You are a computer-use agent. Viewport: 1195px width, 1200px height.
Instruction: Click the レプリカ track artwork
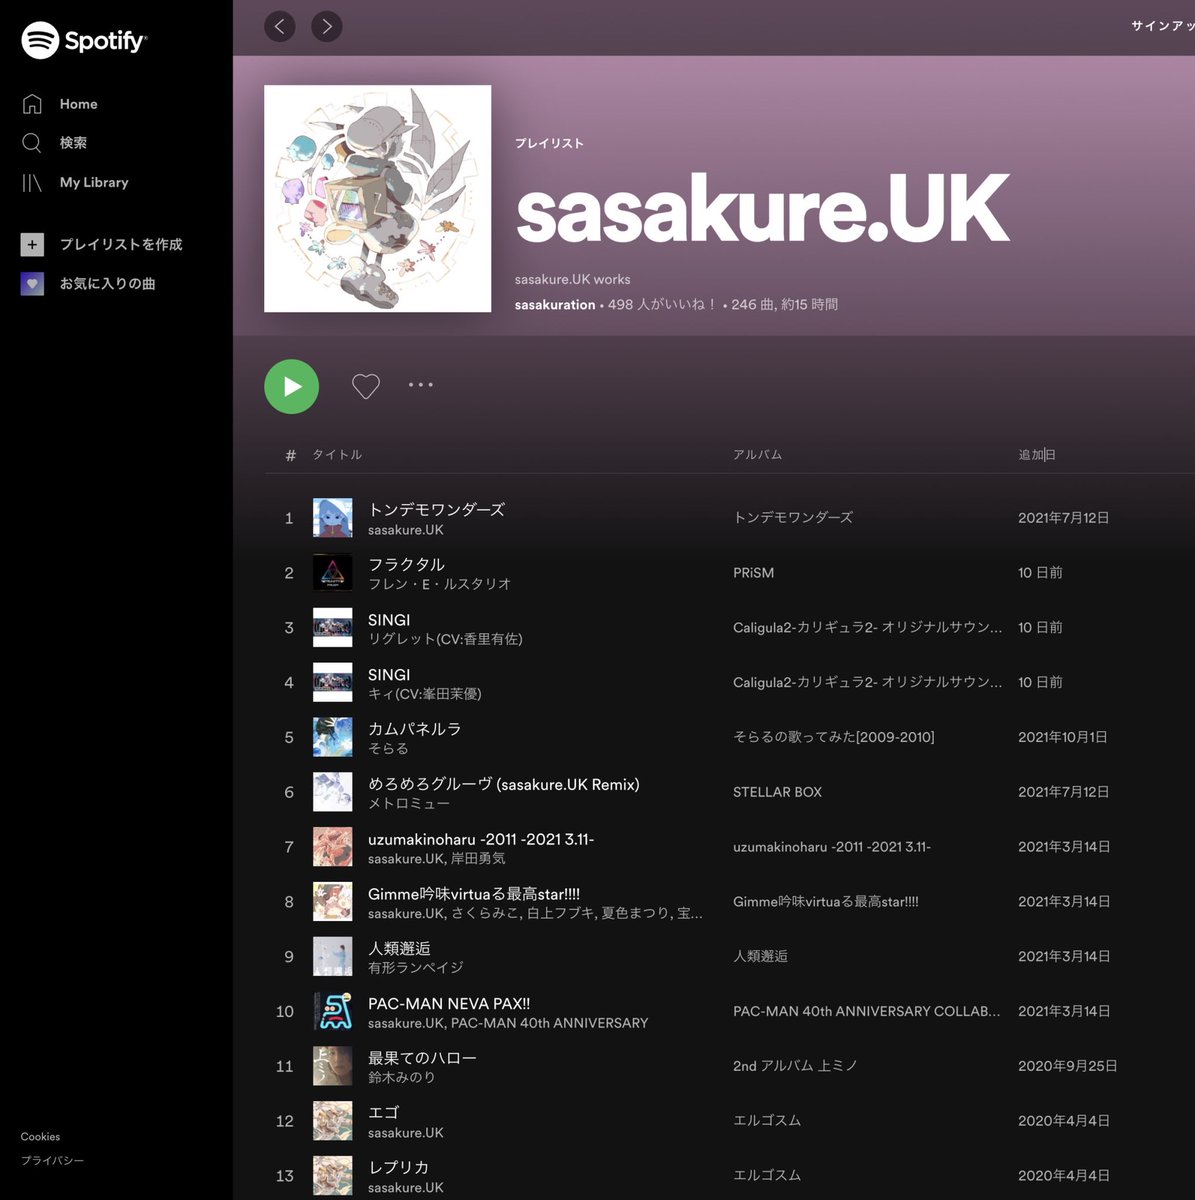point(332,1176)
